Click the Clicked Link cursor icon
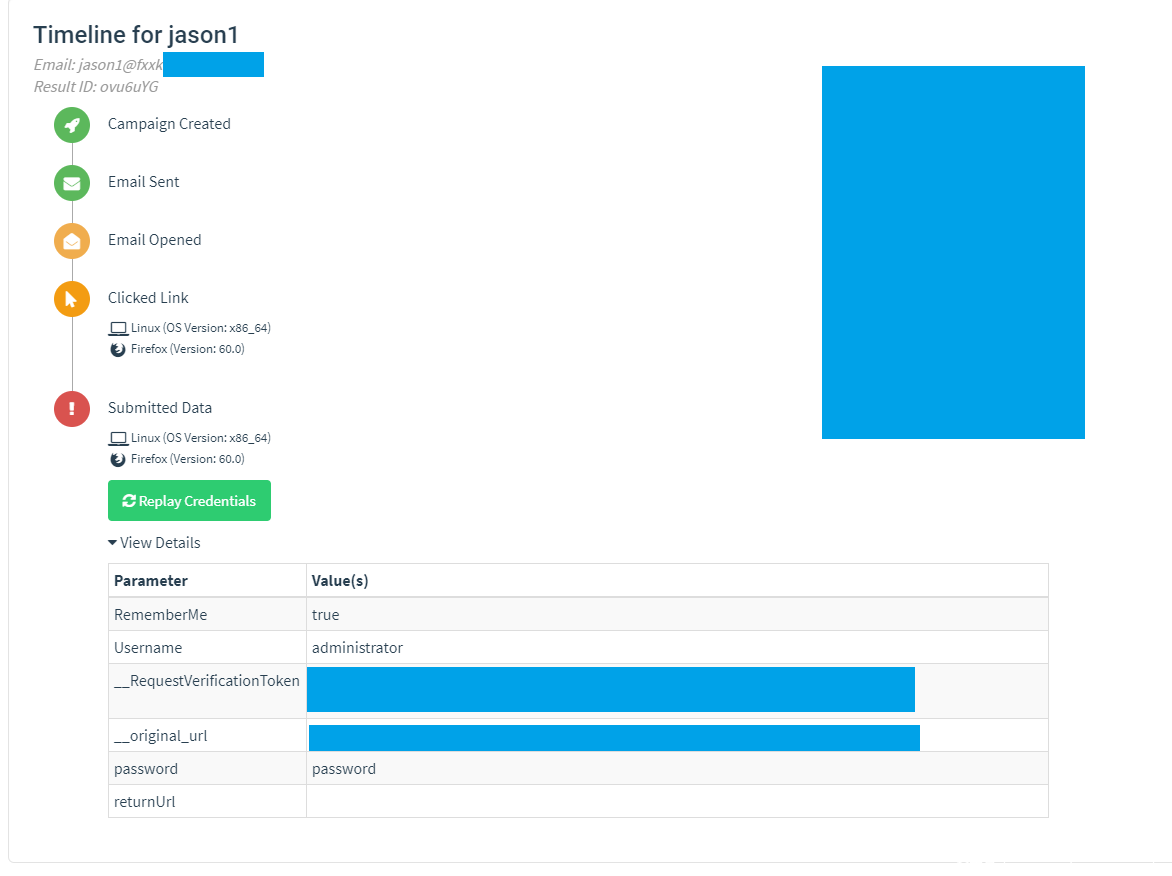1172x876 pixels. click(72, 299)
